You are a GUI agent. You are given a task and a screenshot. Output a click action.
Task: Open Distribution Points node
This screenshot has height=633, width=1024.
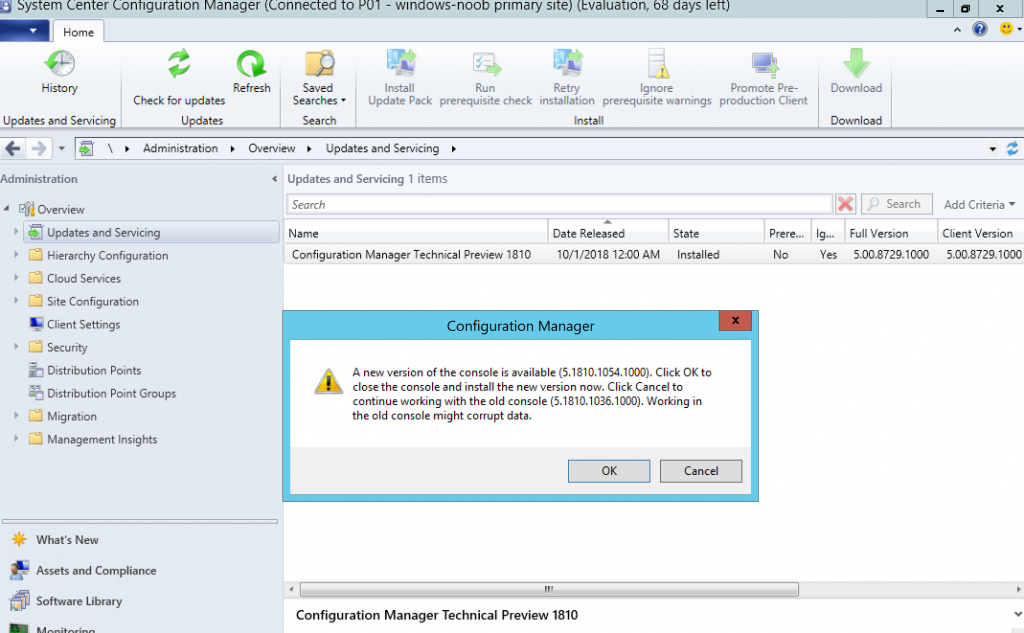[93, 370]
